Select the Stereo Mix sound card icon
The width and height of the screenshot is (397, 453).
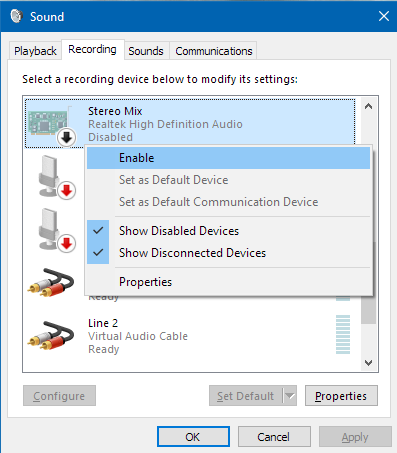[x=48, y=123]
